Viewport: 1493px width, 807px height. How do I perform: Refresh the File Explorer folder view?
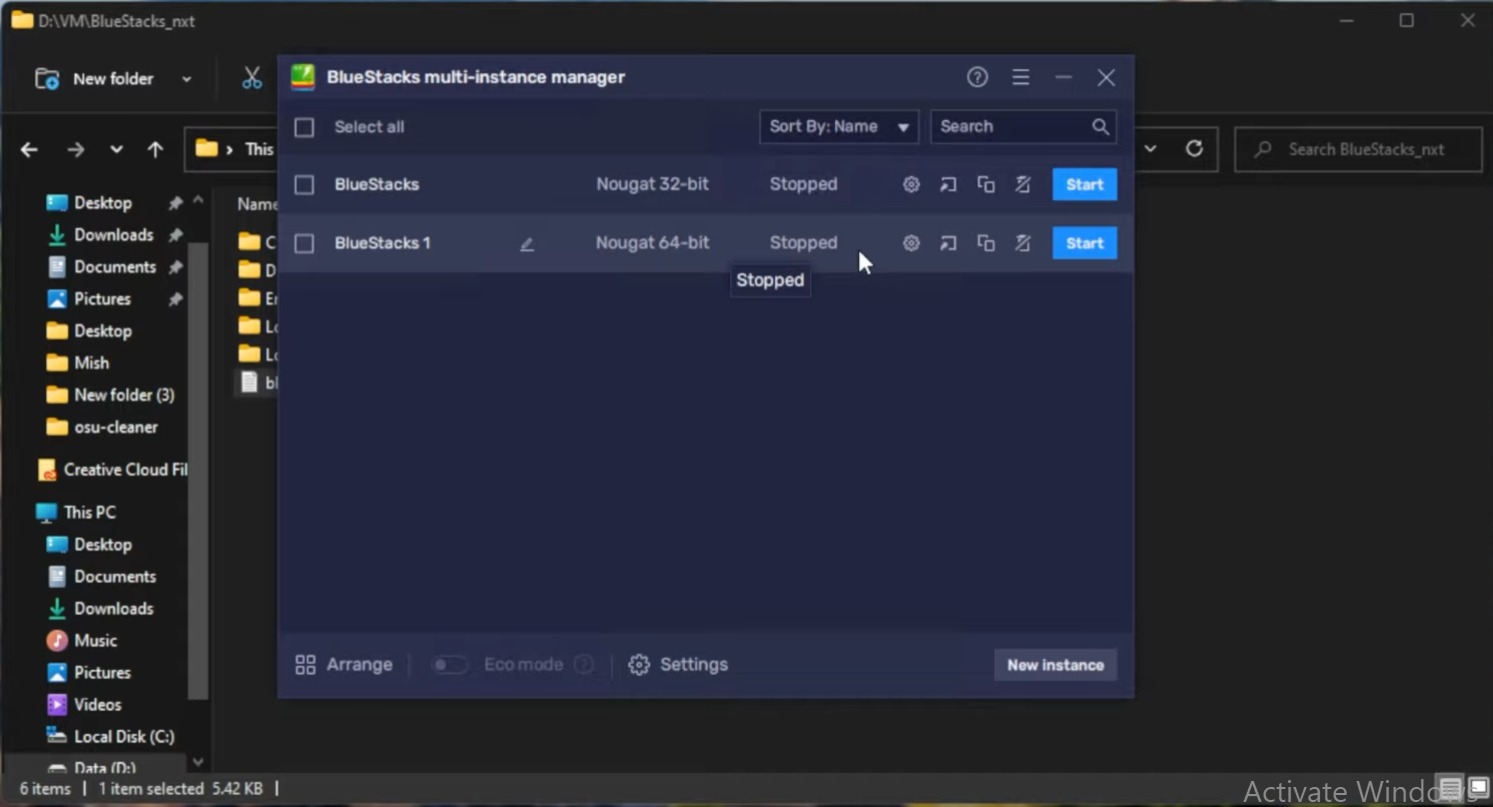tap(1194, 149)
